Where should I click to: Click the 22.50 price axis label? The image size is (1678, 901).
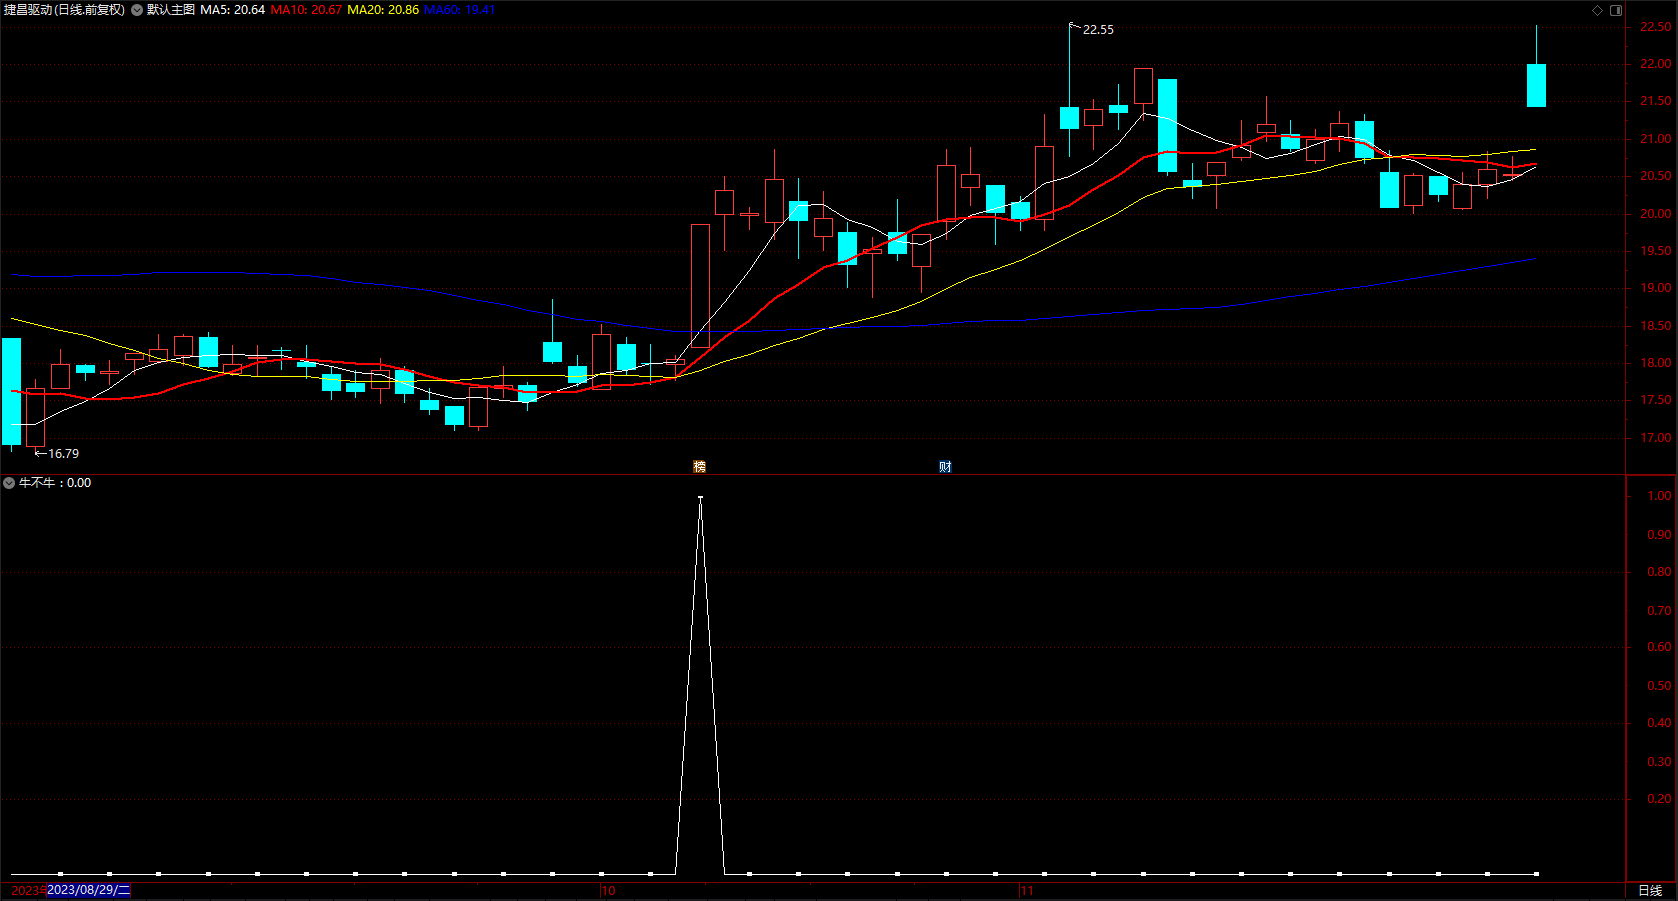[1655, 27]
